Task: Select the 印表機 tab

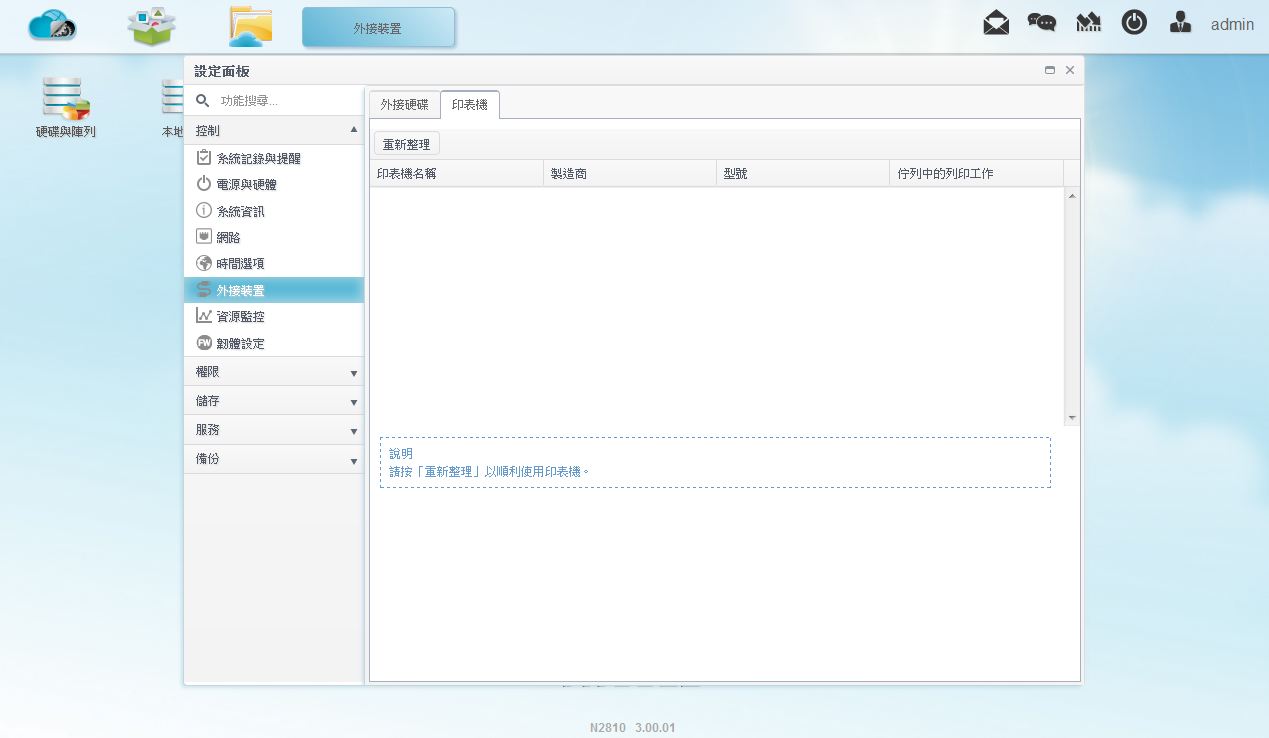Action: [x=470, y=105]
